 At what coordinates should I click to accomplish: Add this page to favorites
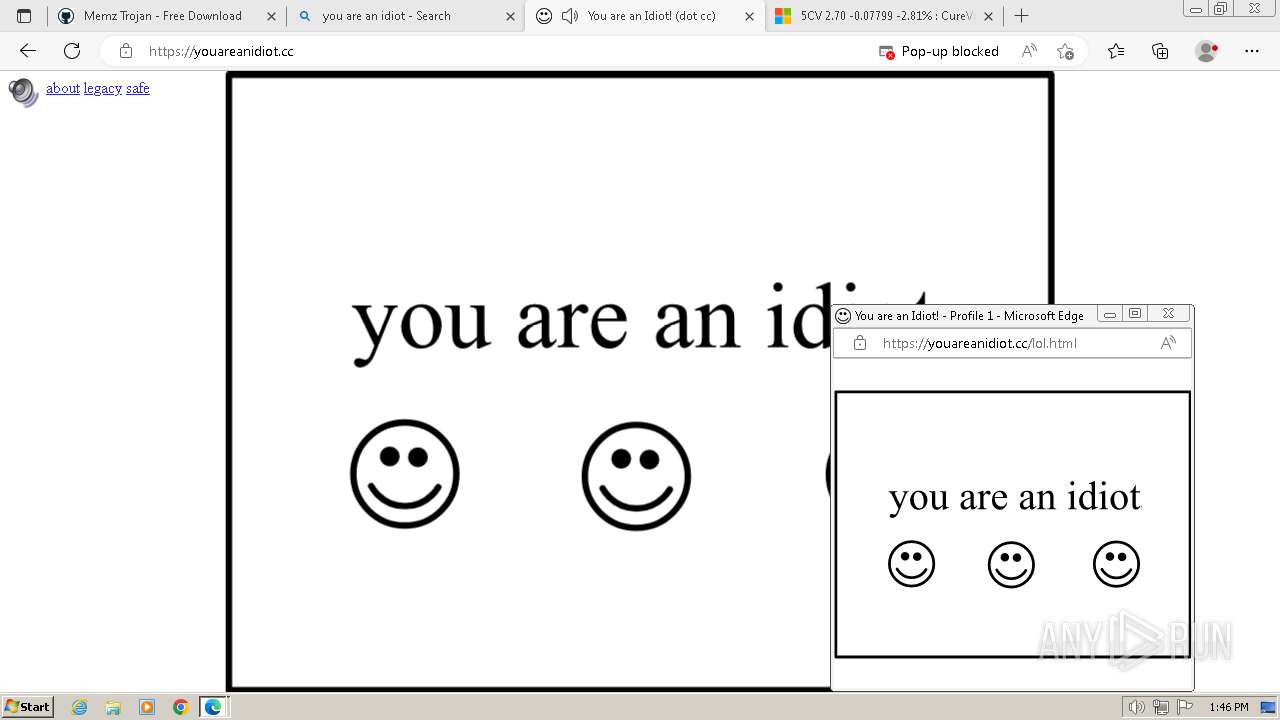[1066, 51]
